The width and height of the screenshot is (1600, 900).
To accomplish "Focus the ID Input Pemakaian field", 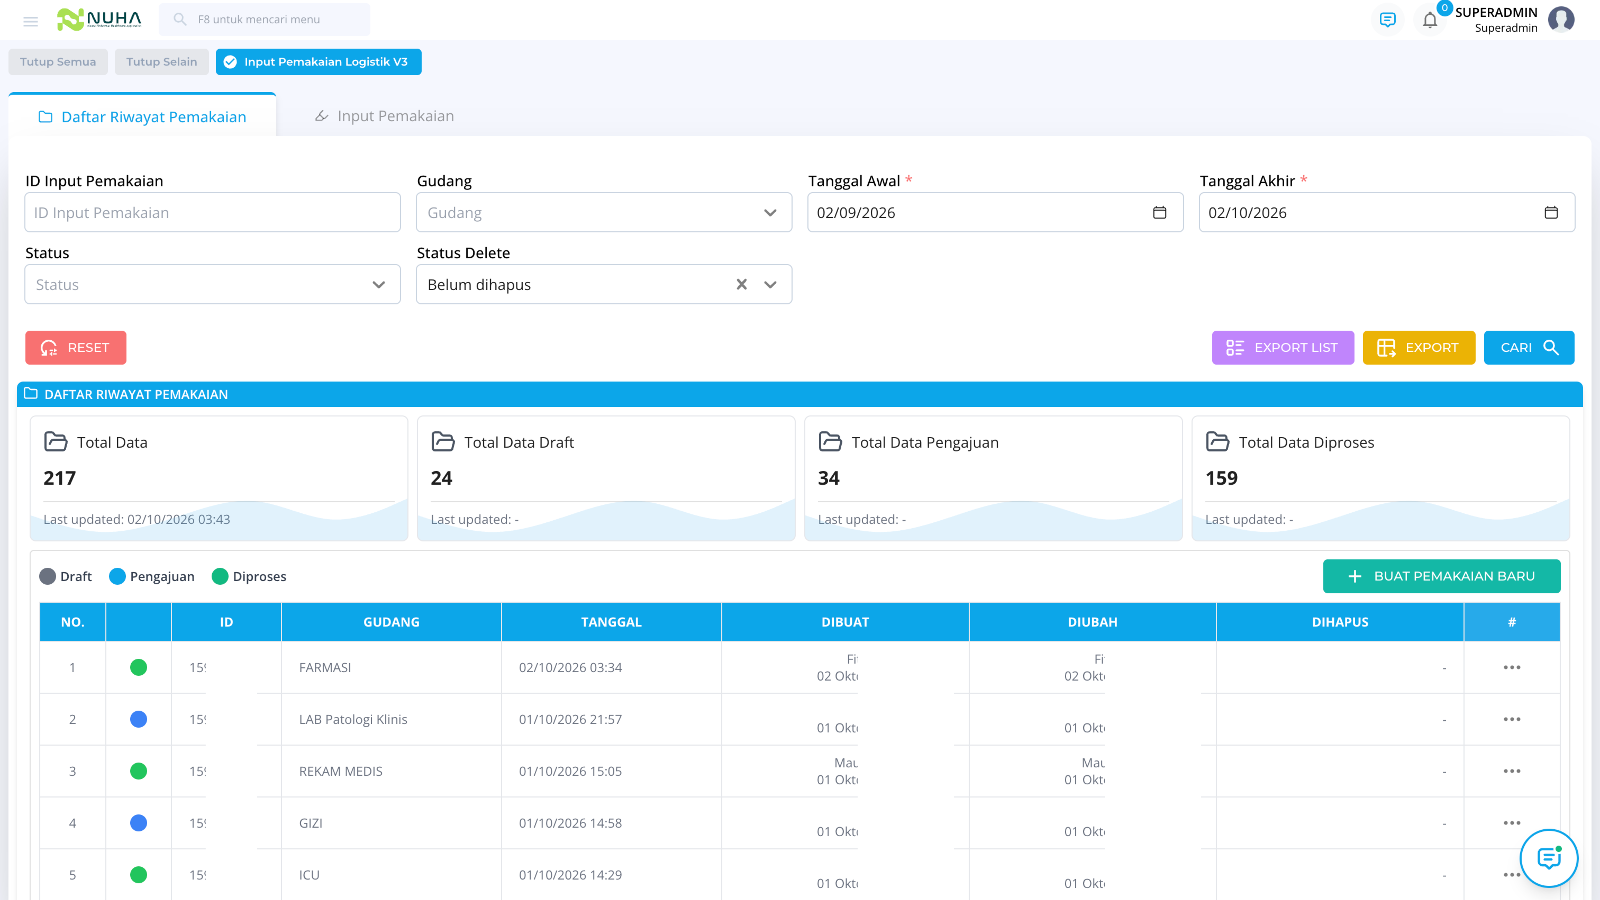I will pos(212,212).
